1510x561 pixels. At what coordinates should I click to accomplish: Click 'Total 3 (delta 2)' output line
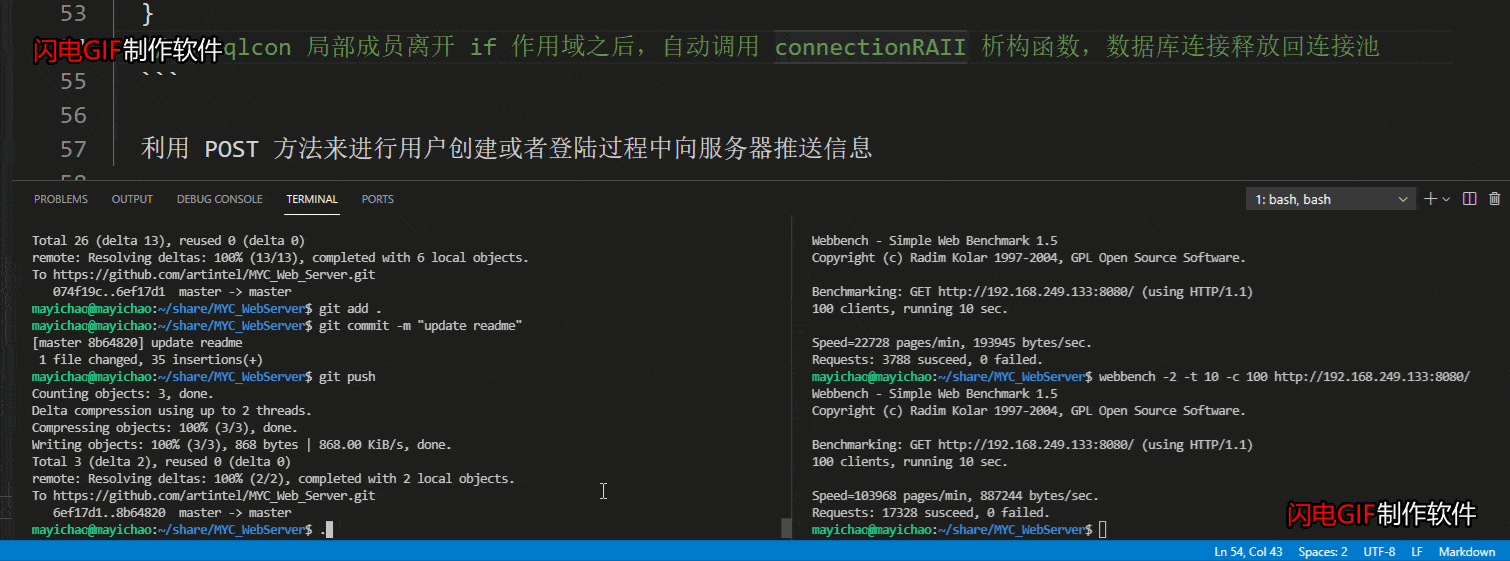161,462
